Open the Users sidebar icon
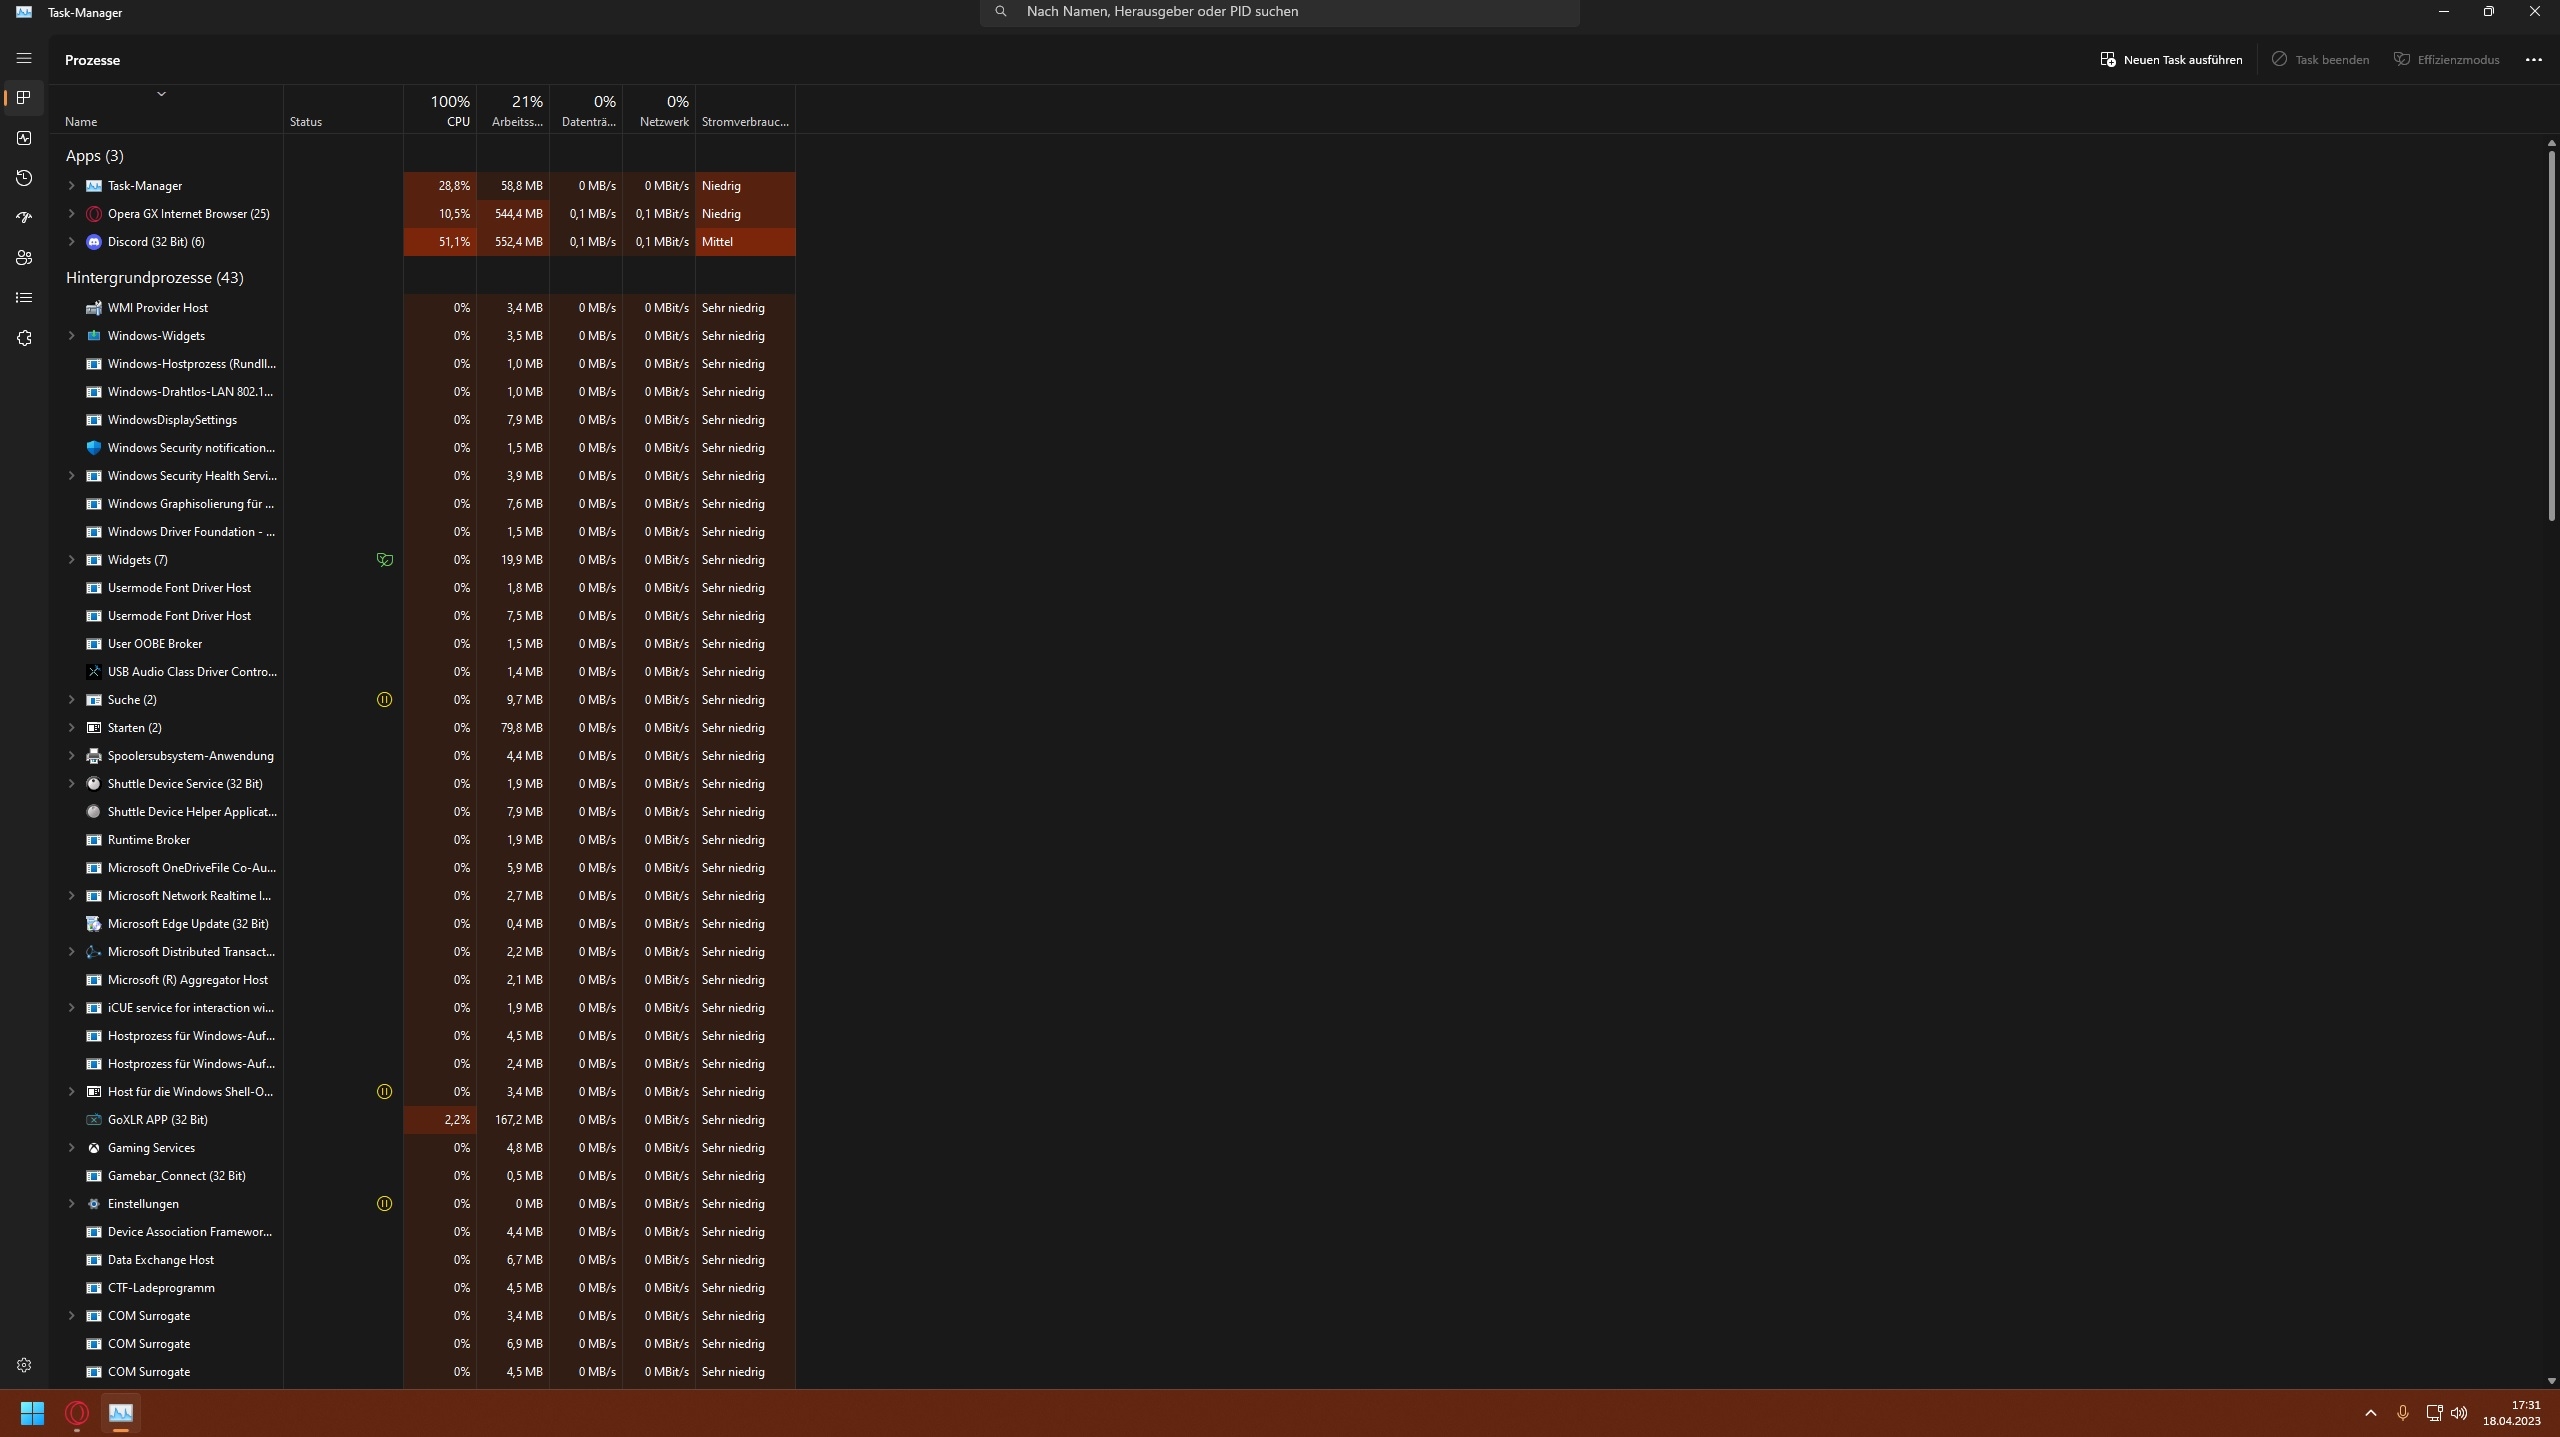The image size is (2560, 1437). pos(24,258)
